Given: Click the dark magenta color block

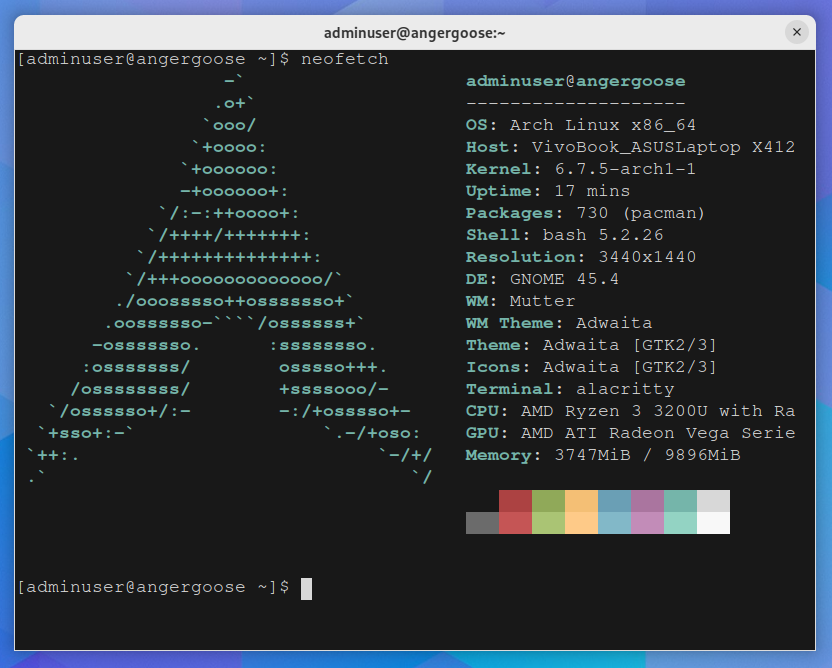Looking at the screenshot, I should [x=647, y=501].
